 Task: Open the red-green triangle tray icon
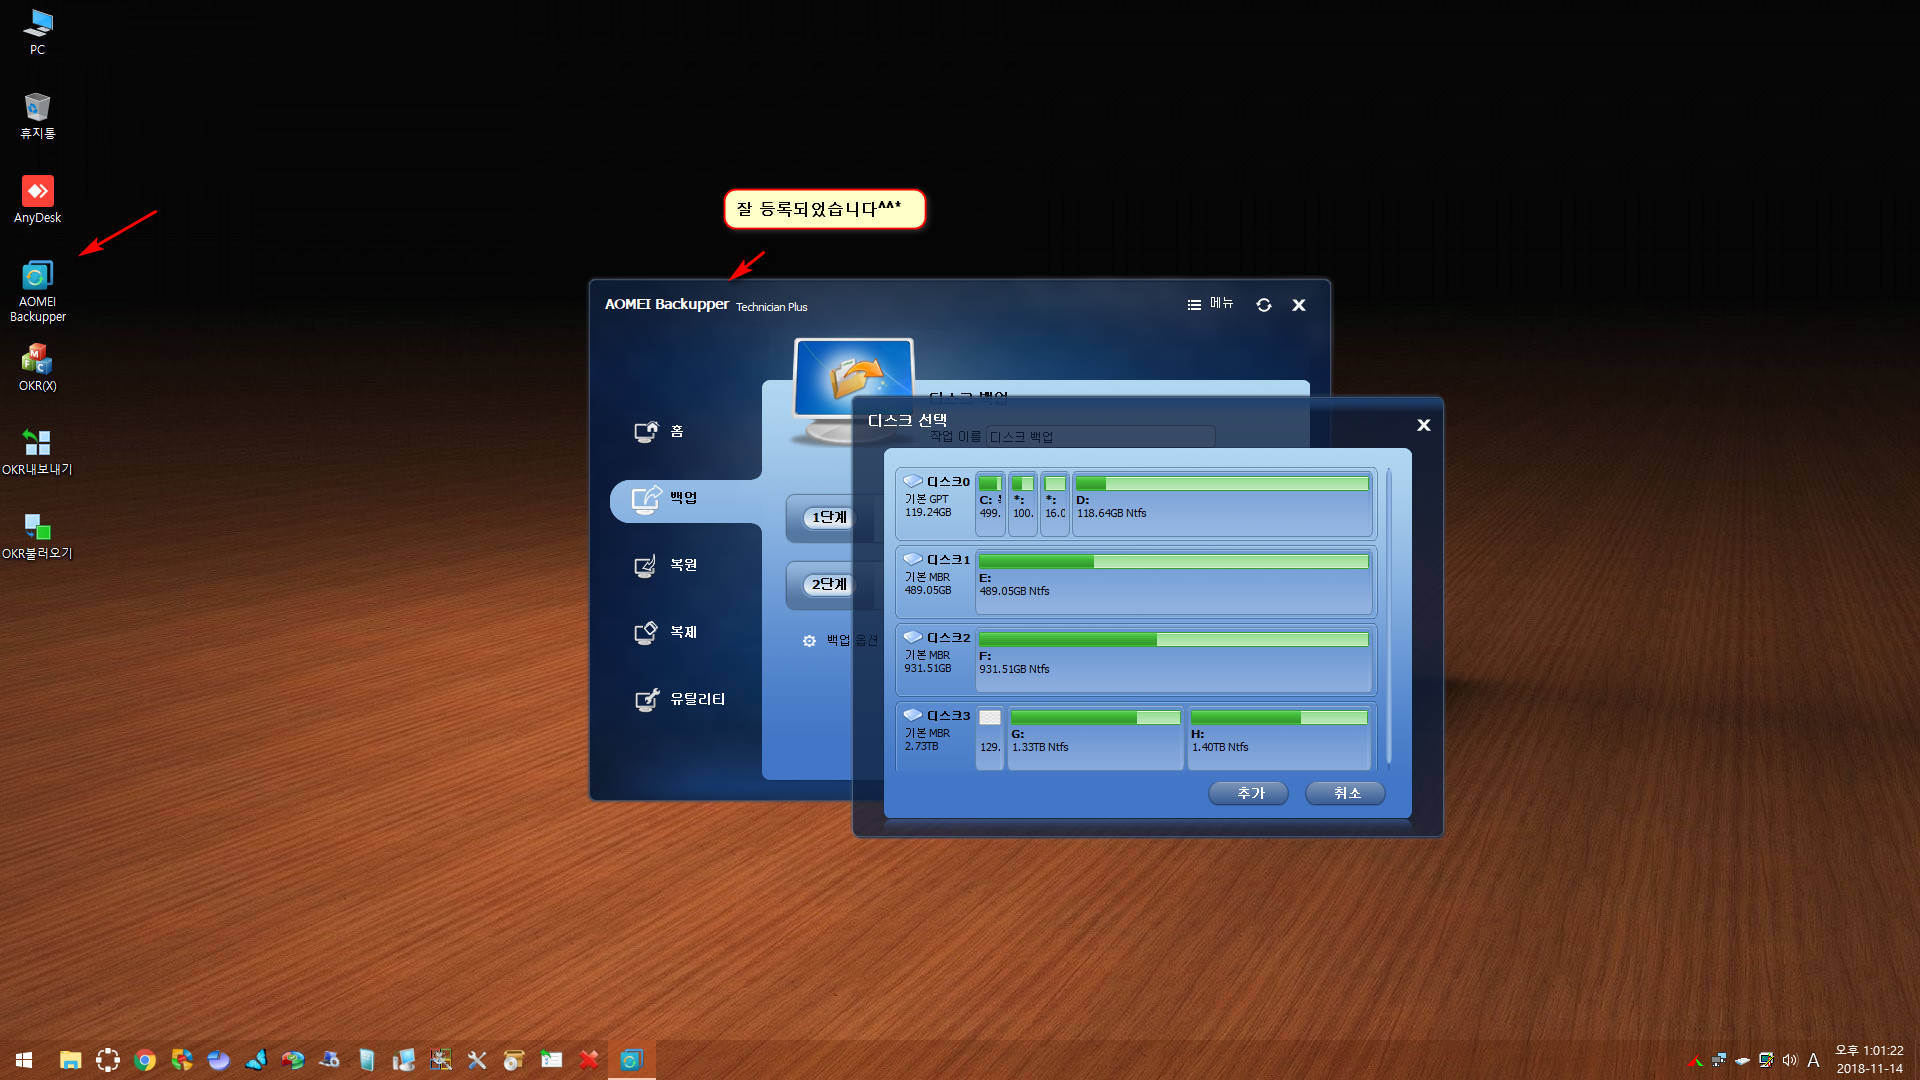[1695, 1061]
